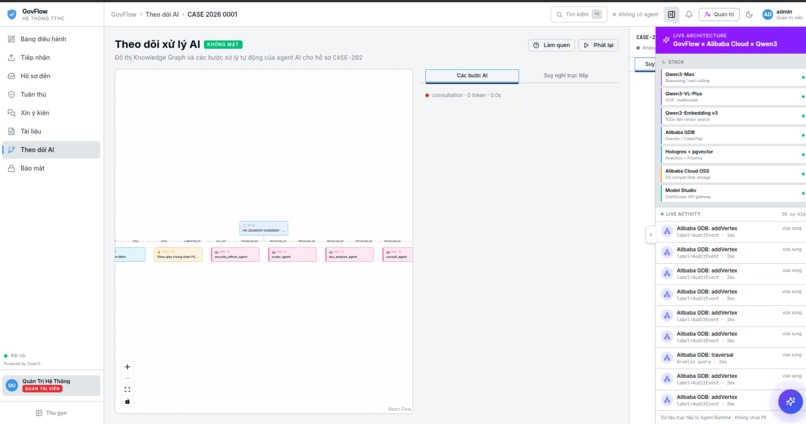Click the Xin ý kiến chat icon

coord(11,113)
